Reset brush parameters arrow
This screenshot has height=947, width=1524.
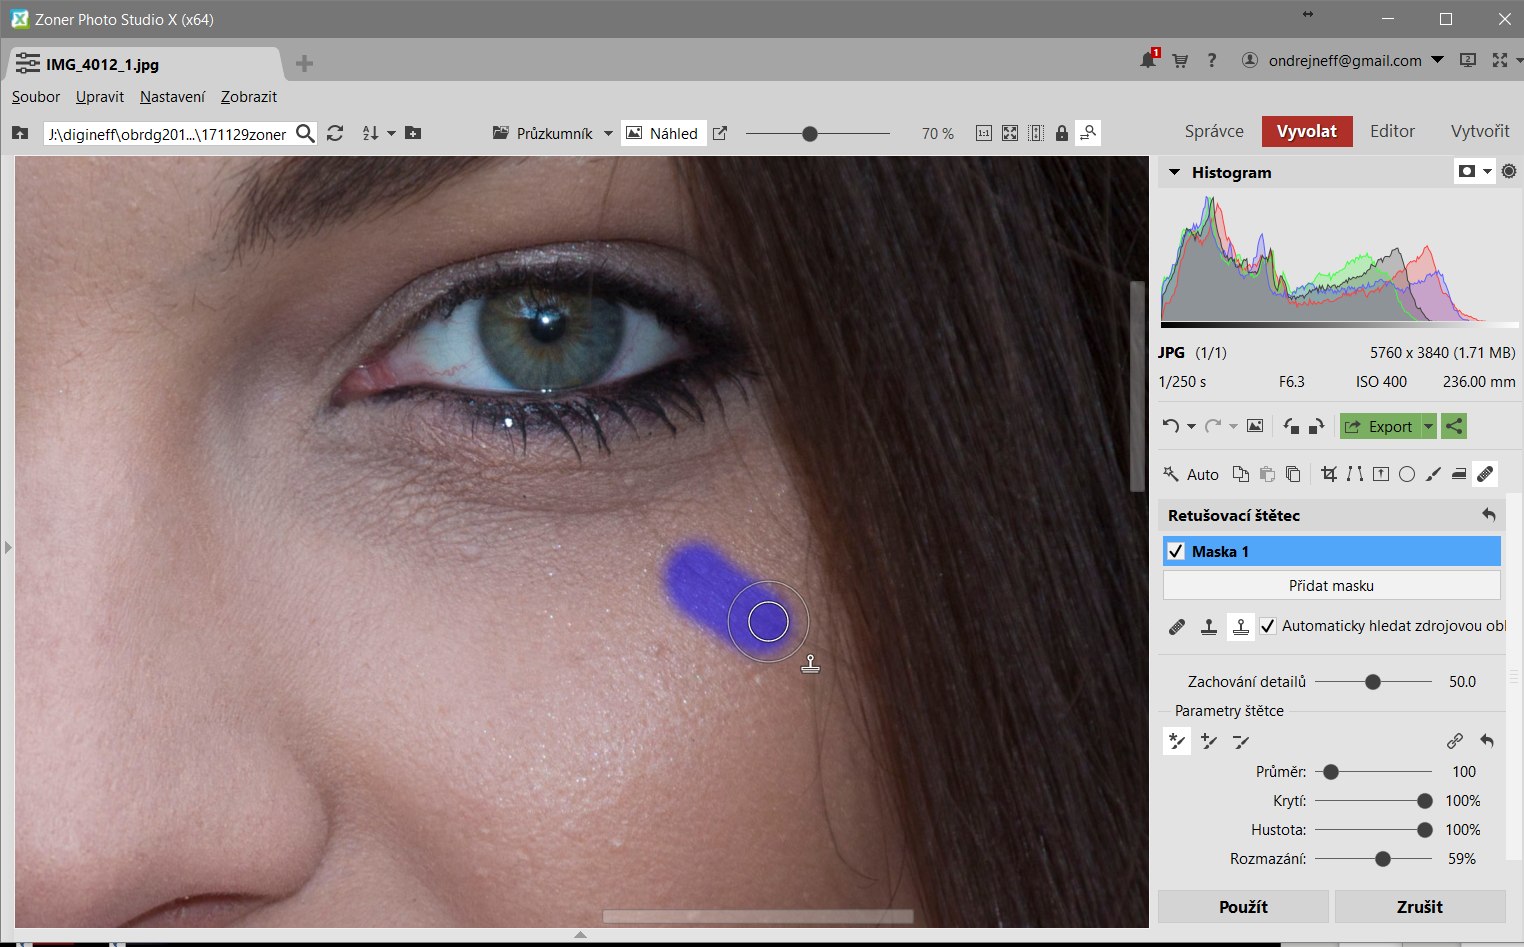[x=1487, y=741]
